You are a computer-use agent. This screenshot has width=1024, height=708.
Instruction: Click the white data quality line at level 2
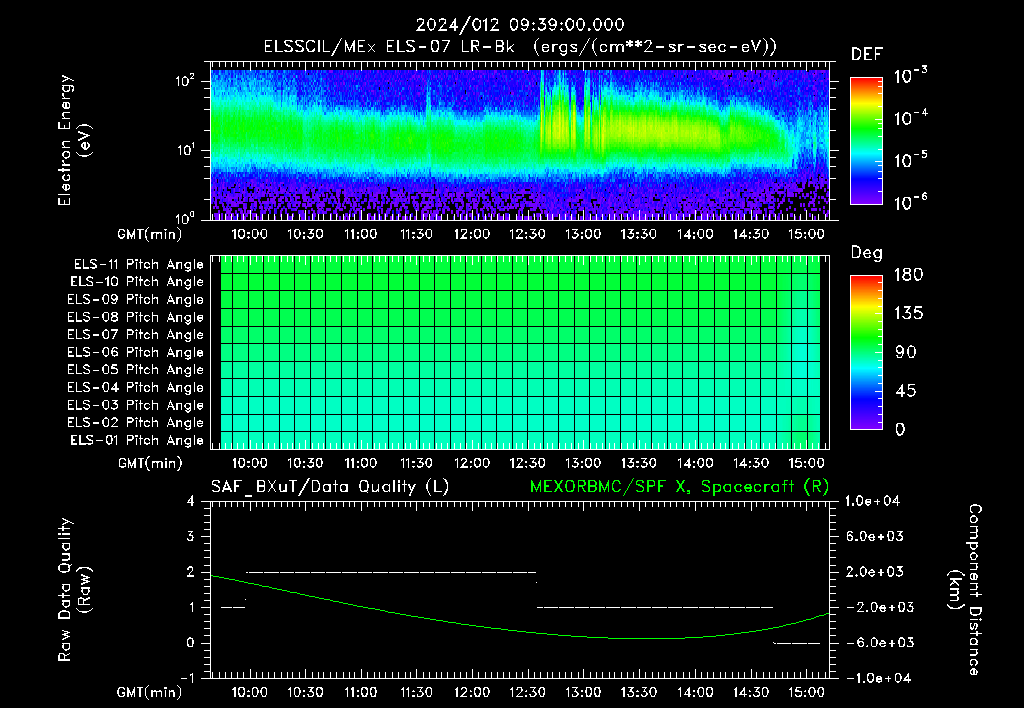tap(391, 572)
